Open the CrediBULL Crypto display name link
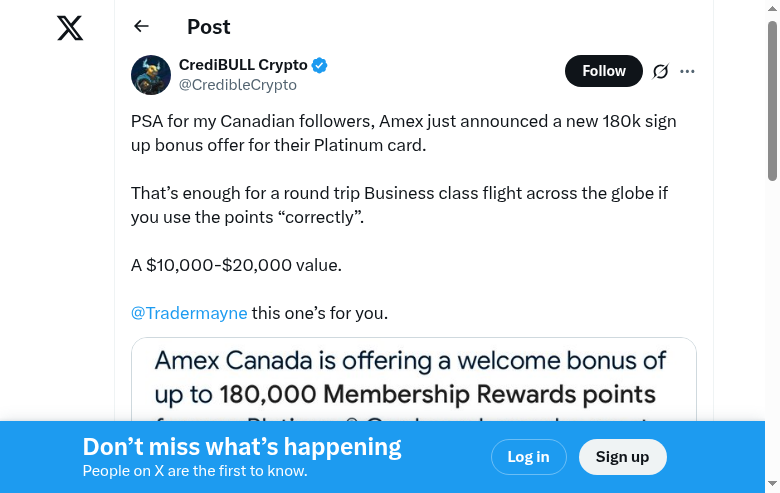This screenshot has height=493, width=780. coord(243,65)
